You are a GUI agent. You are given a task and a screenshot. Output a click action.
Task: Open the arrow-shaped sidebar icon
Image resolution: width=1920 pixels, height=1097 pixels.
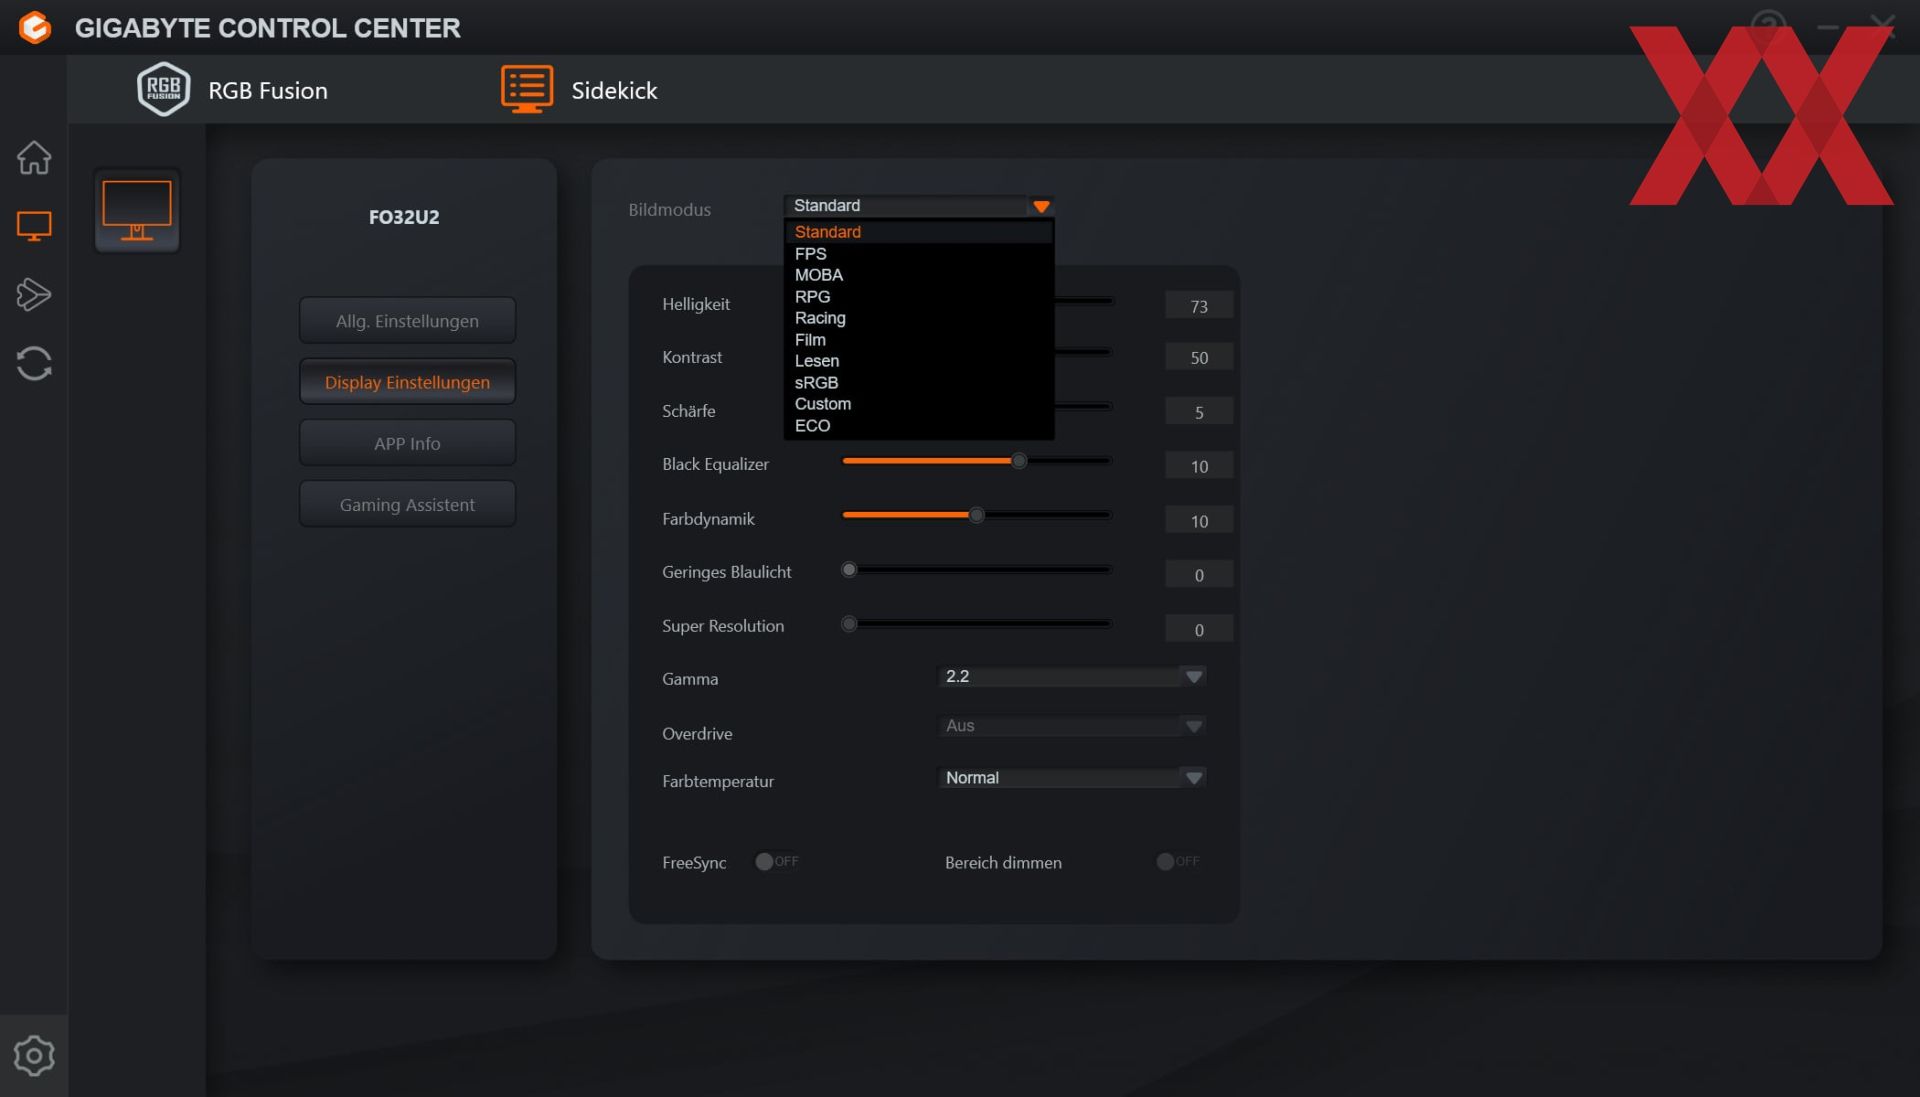coord(34,294)
